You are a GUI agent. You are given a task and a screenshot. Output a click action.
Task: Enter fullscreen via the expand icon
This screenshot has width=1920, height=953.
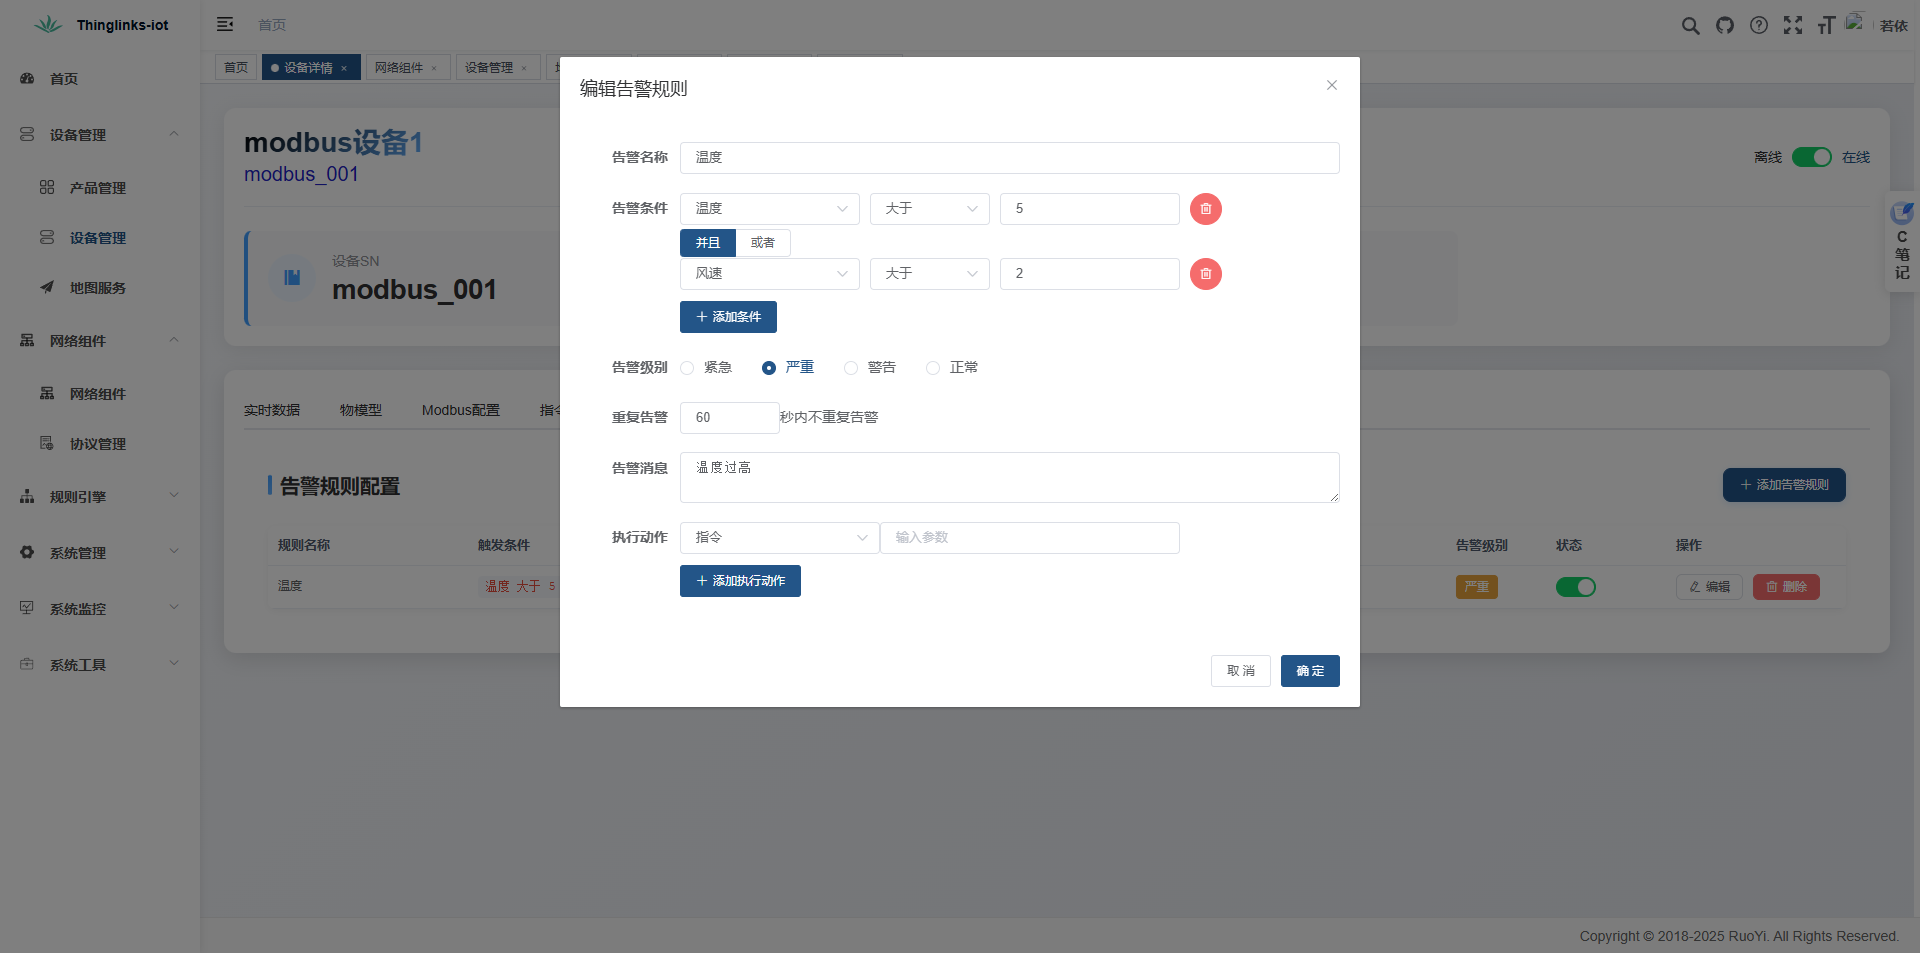tap(1793, 25)
